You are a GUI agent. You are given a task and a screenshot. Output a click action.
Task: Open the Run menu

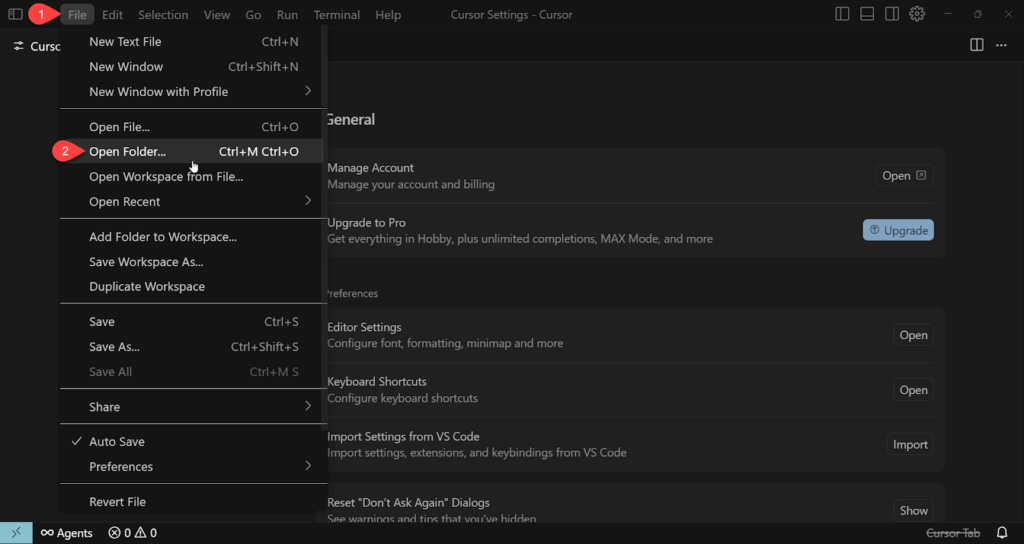287,14
